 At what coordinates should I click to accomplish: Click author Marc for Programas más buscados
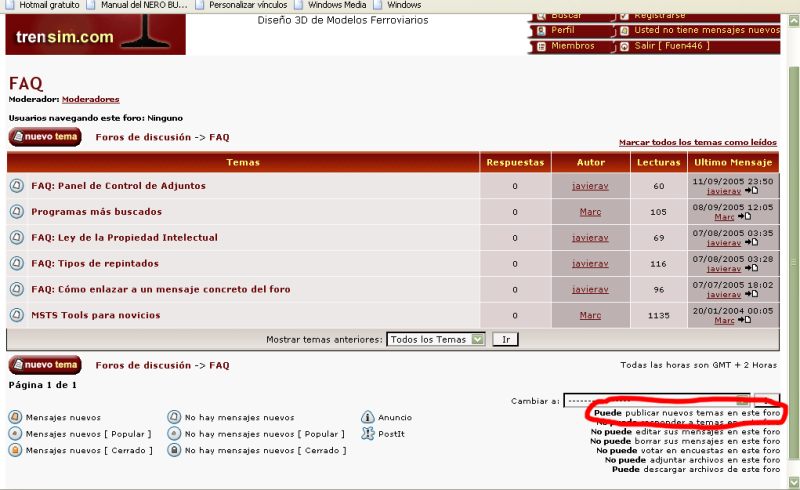(590, 212)
